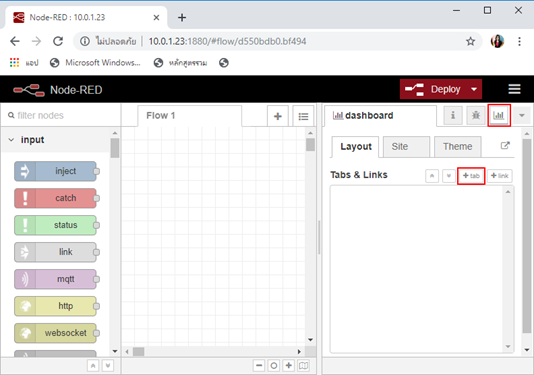Add a new dashboard link button
The height and width of the screenshot is (375, 534).
pos(500,176)
